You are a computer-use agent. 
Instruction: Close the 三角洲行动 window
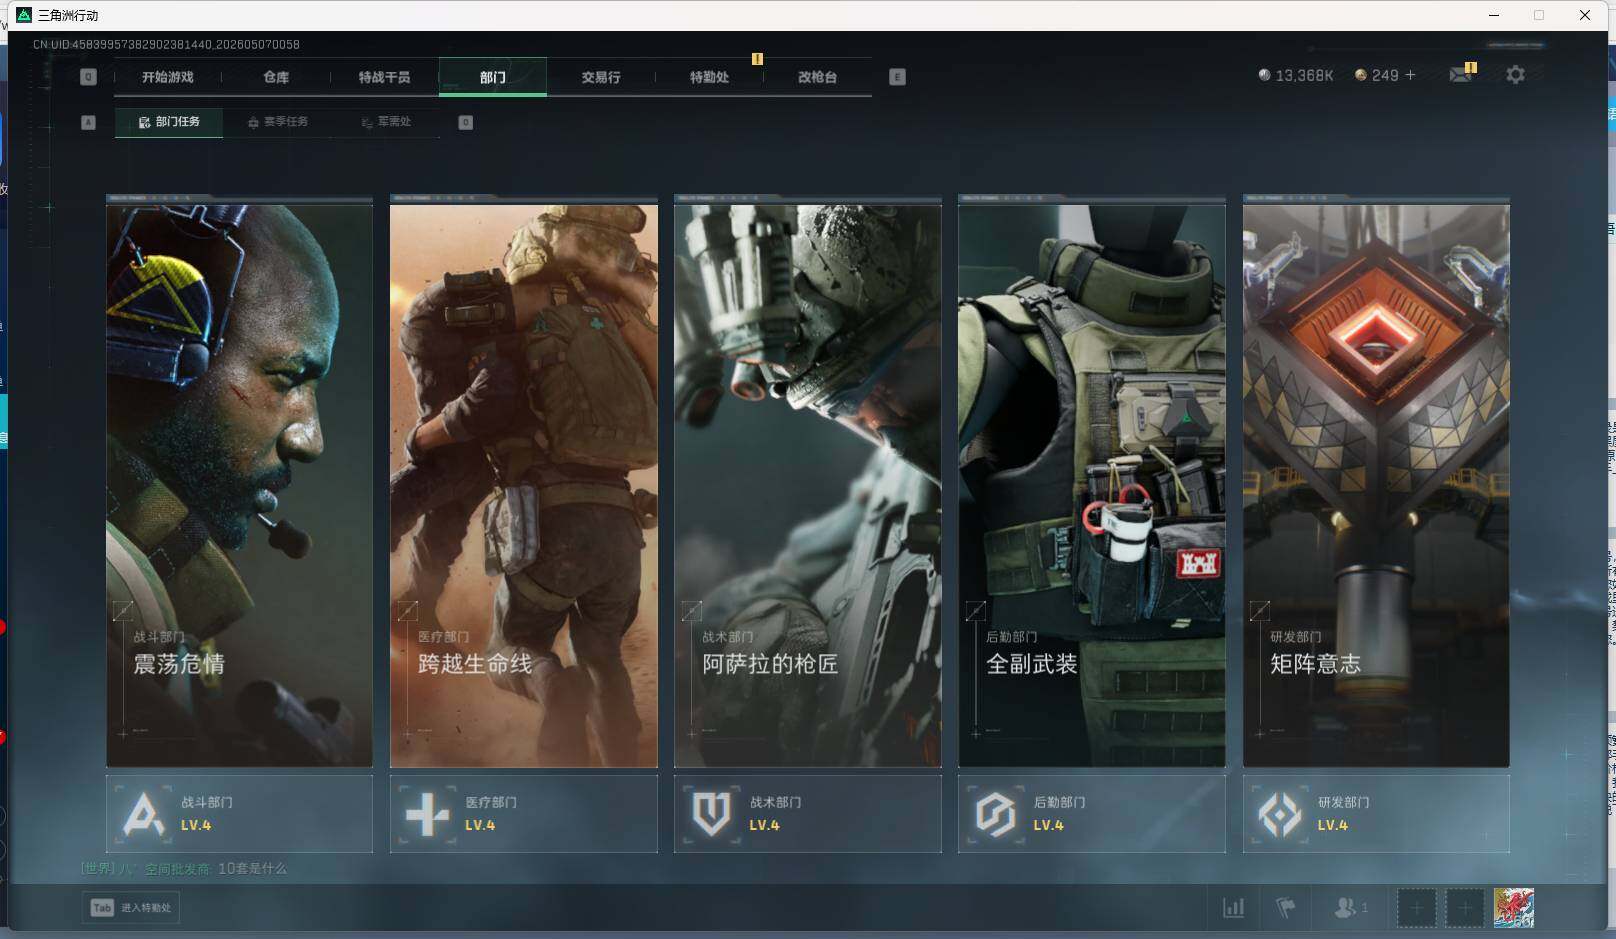1585,15
